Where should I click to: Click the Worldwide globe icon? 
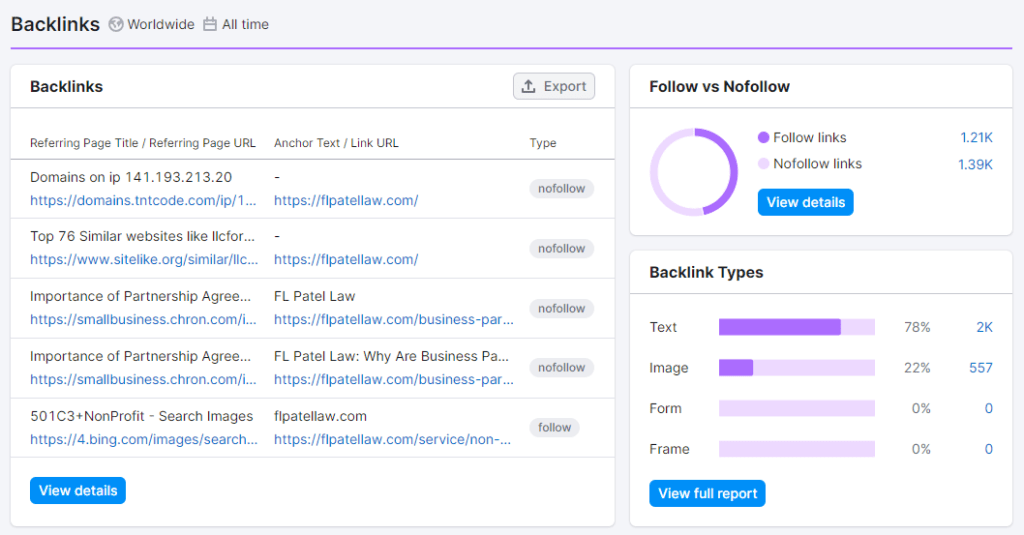coord(116,24)
